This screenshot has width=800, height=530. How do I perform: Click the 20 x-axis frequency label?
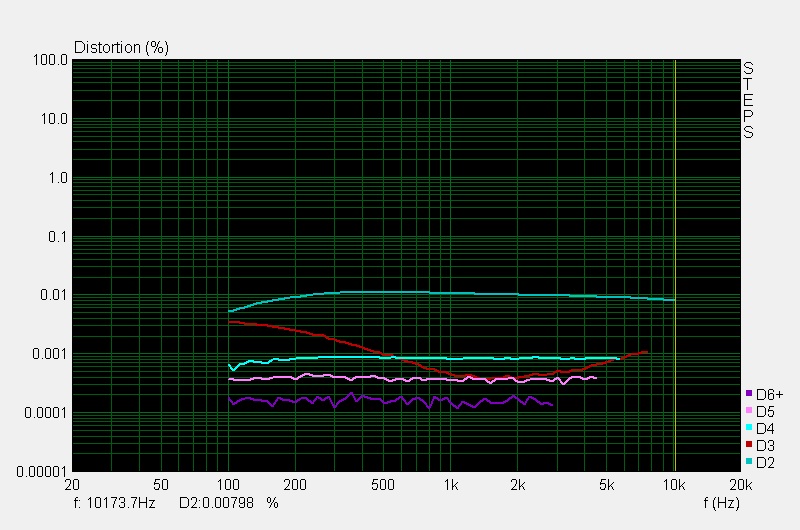click(72, 485)
